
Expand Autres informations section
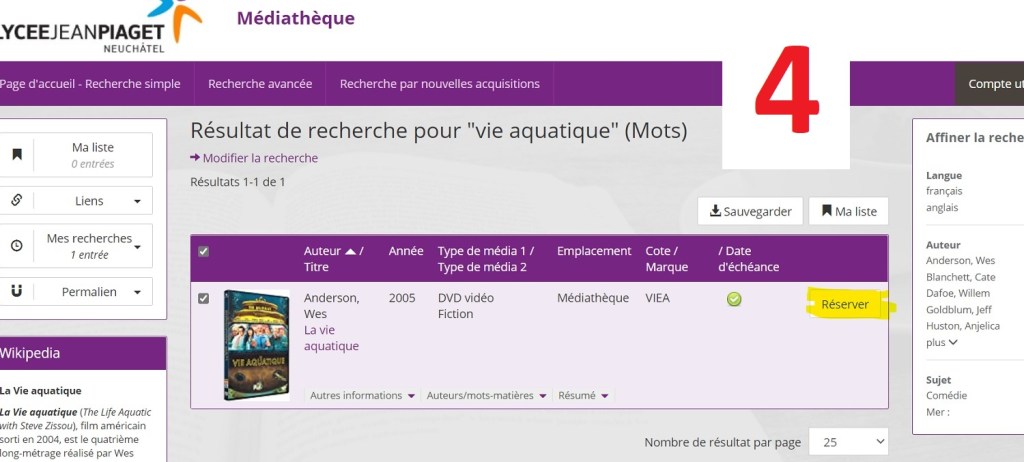tap(362, 395)
